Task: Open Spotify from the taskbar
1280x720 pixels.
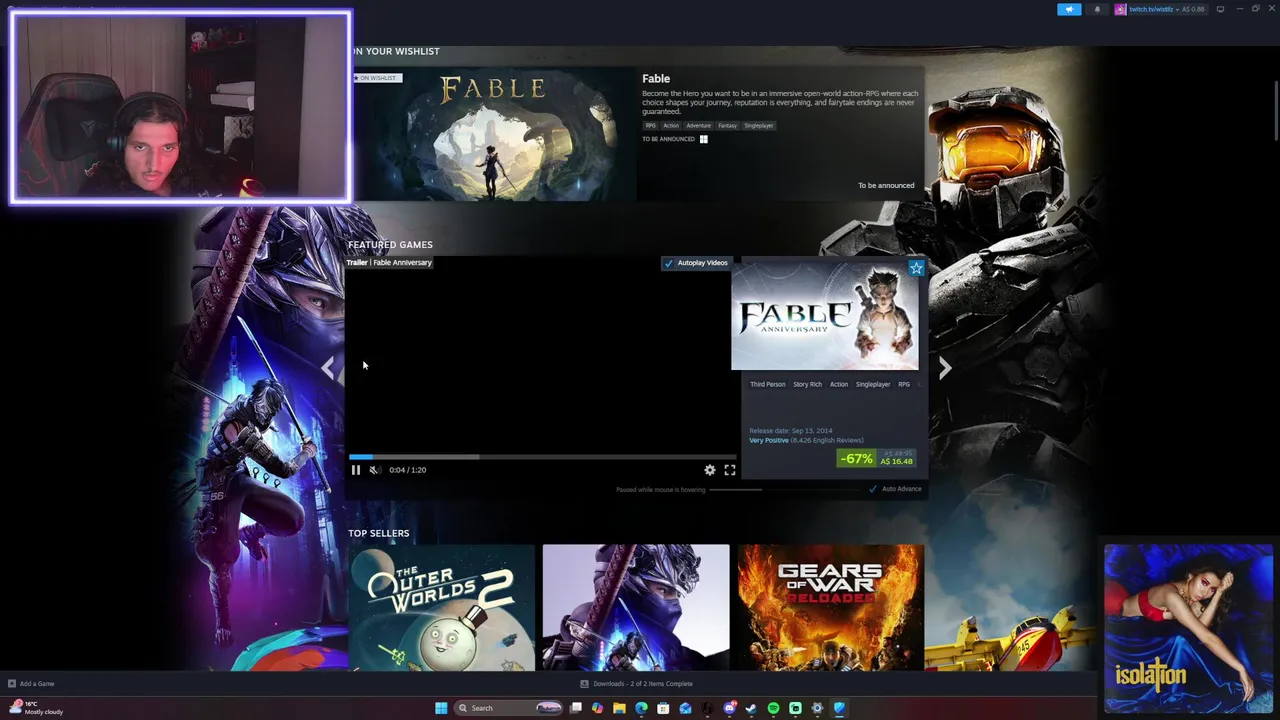Action: (773, 708)
